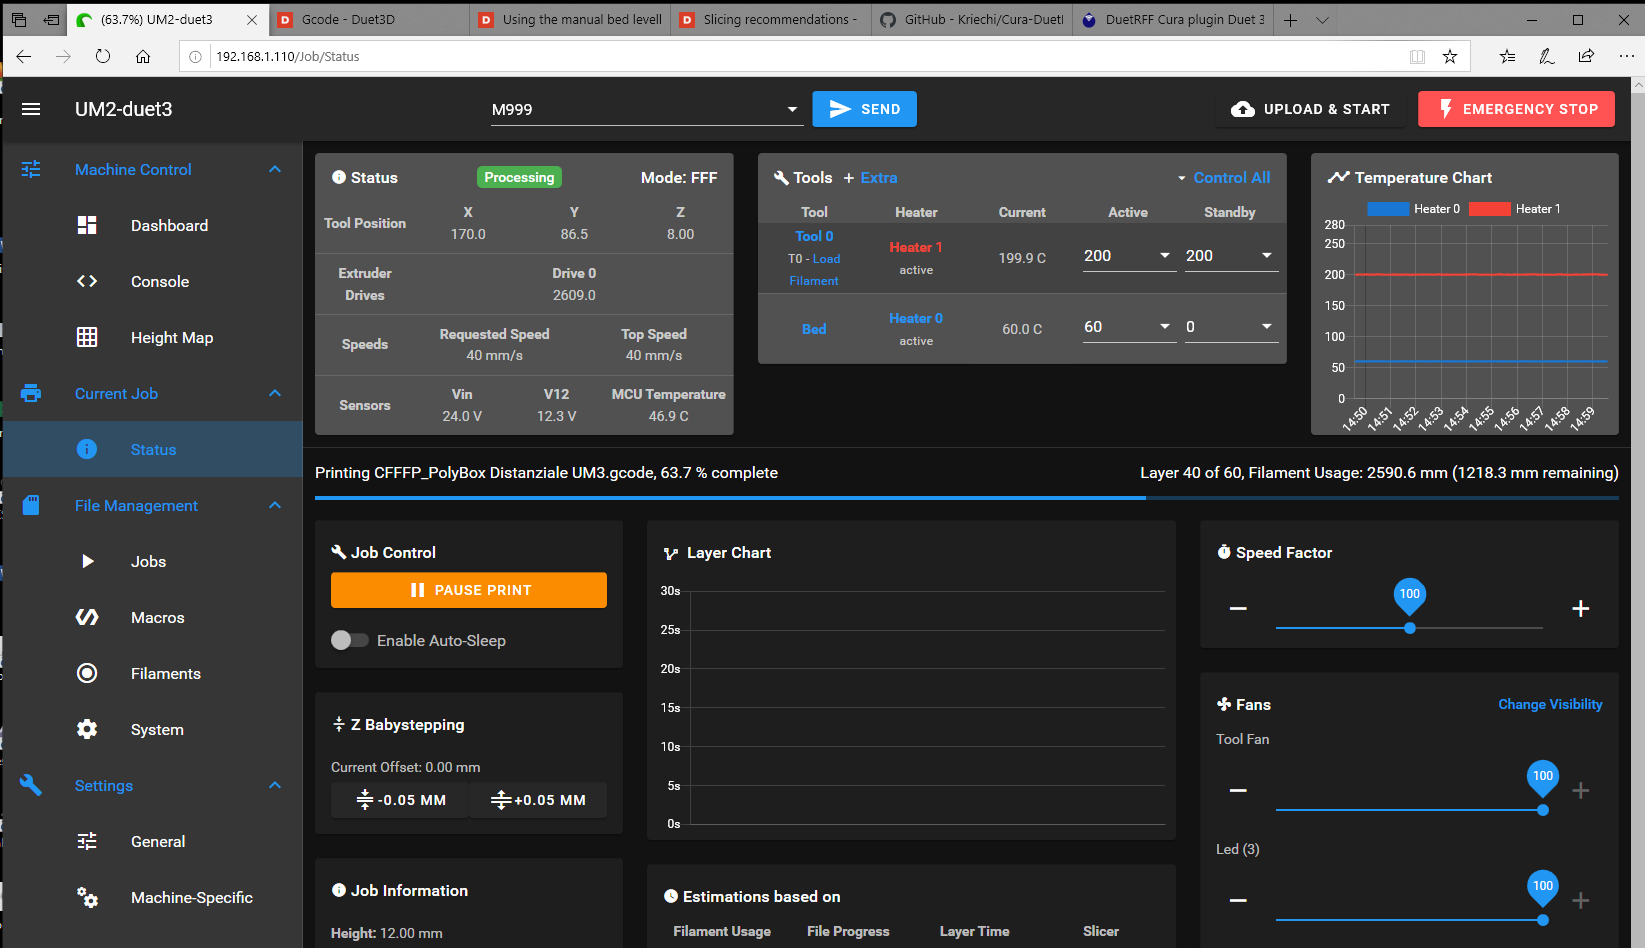The image size is (1645, 948).
Task: Open the Control All dropdown
Action: click(x=1223, y=177)
